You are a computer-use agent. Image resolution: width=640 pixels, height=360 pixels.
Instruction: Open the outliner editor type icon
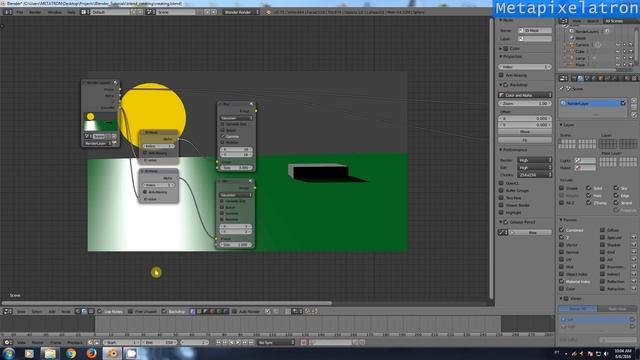coord(564,21)
